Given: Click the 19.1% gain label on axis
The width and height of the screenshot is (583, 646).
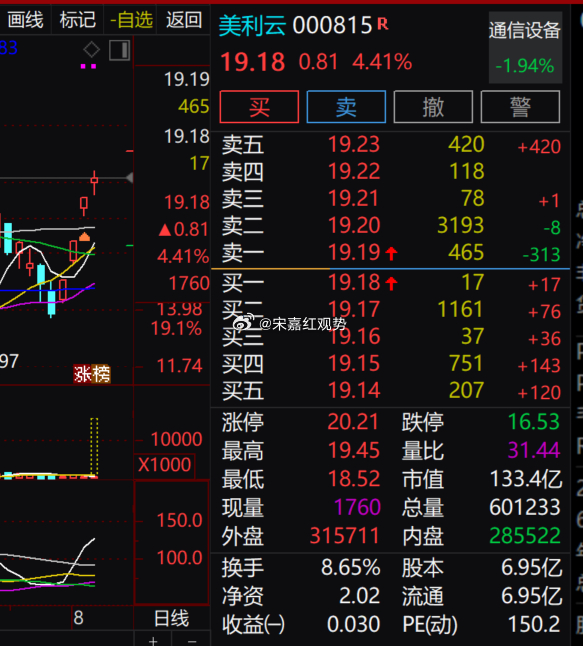Looking at the screenshot, I should pos(176,329).
